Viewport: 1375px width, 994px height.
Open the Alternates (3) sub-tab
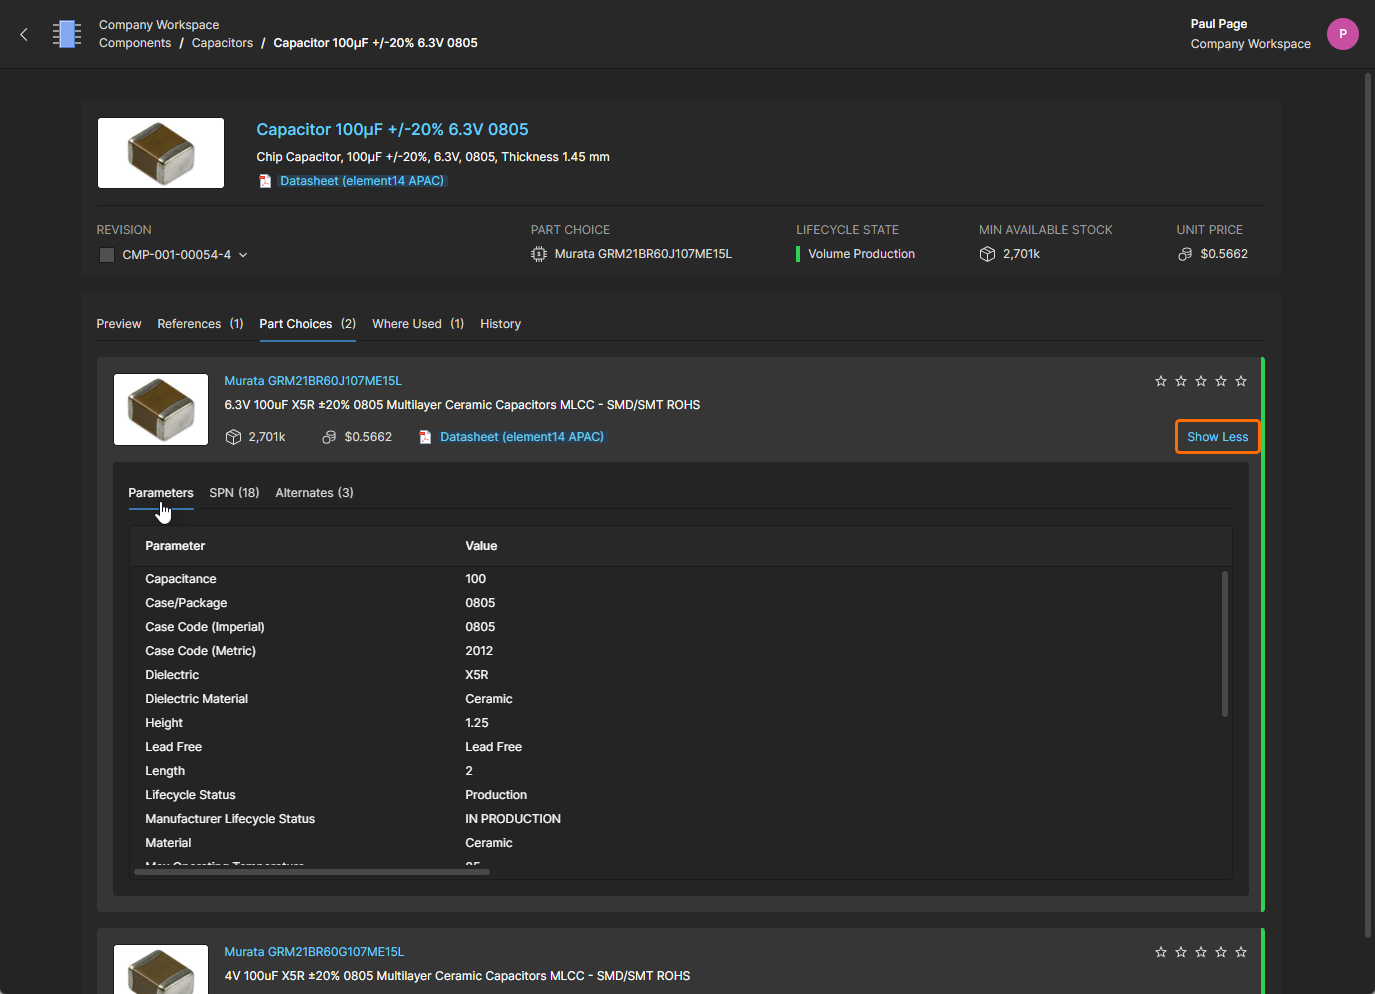pyautogui.click(x=314, y=493)
